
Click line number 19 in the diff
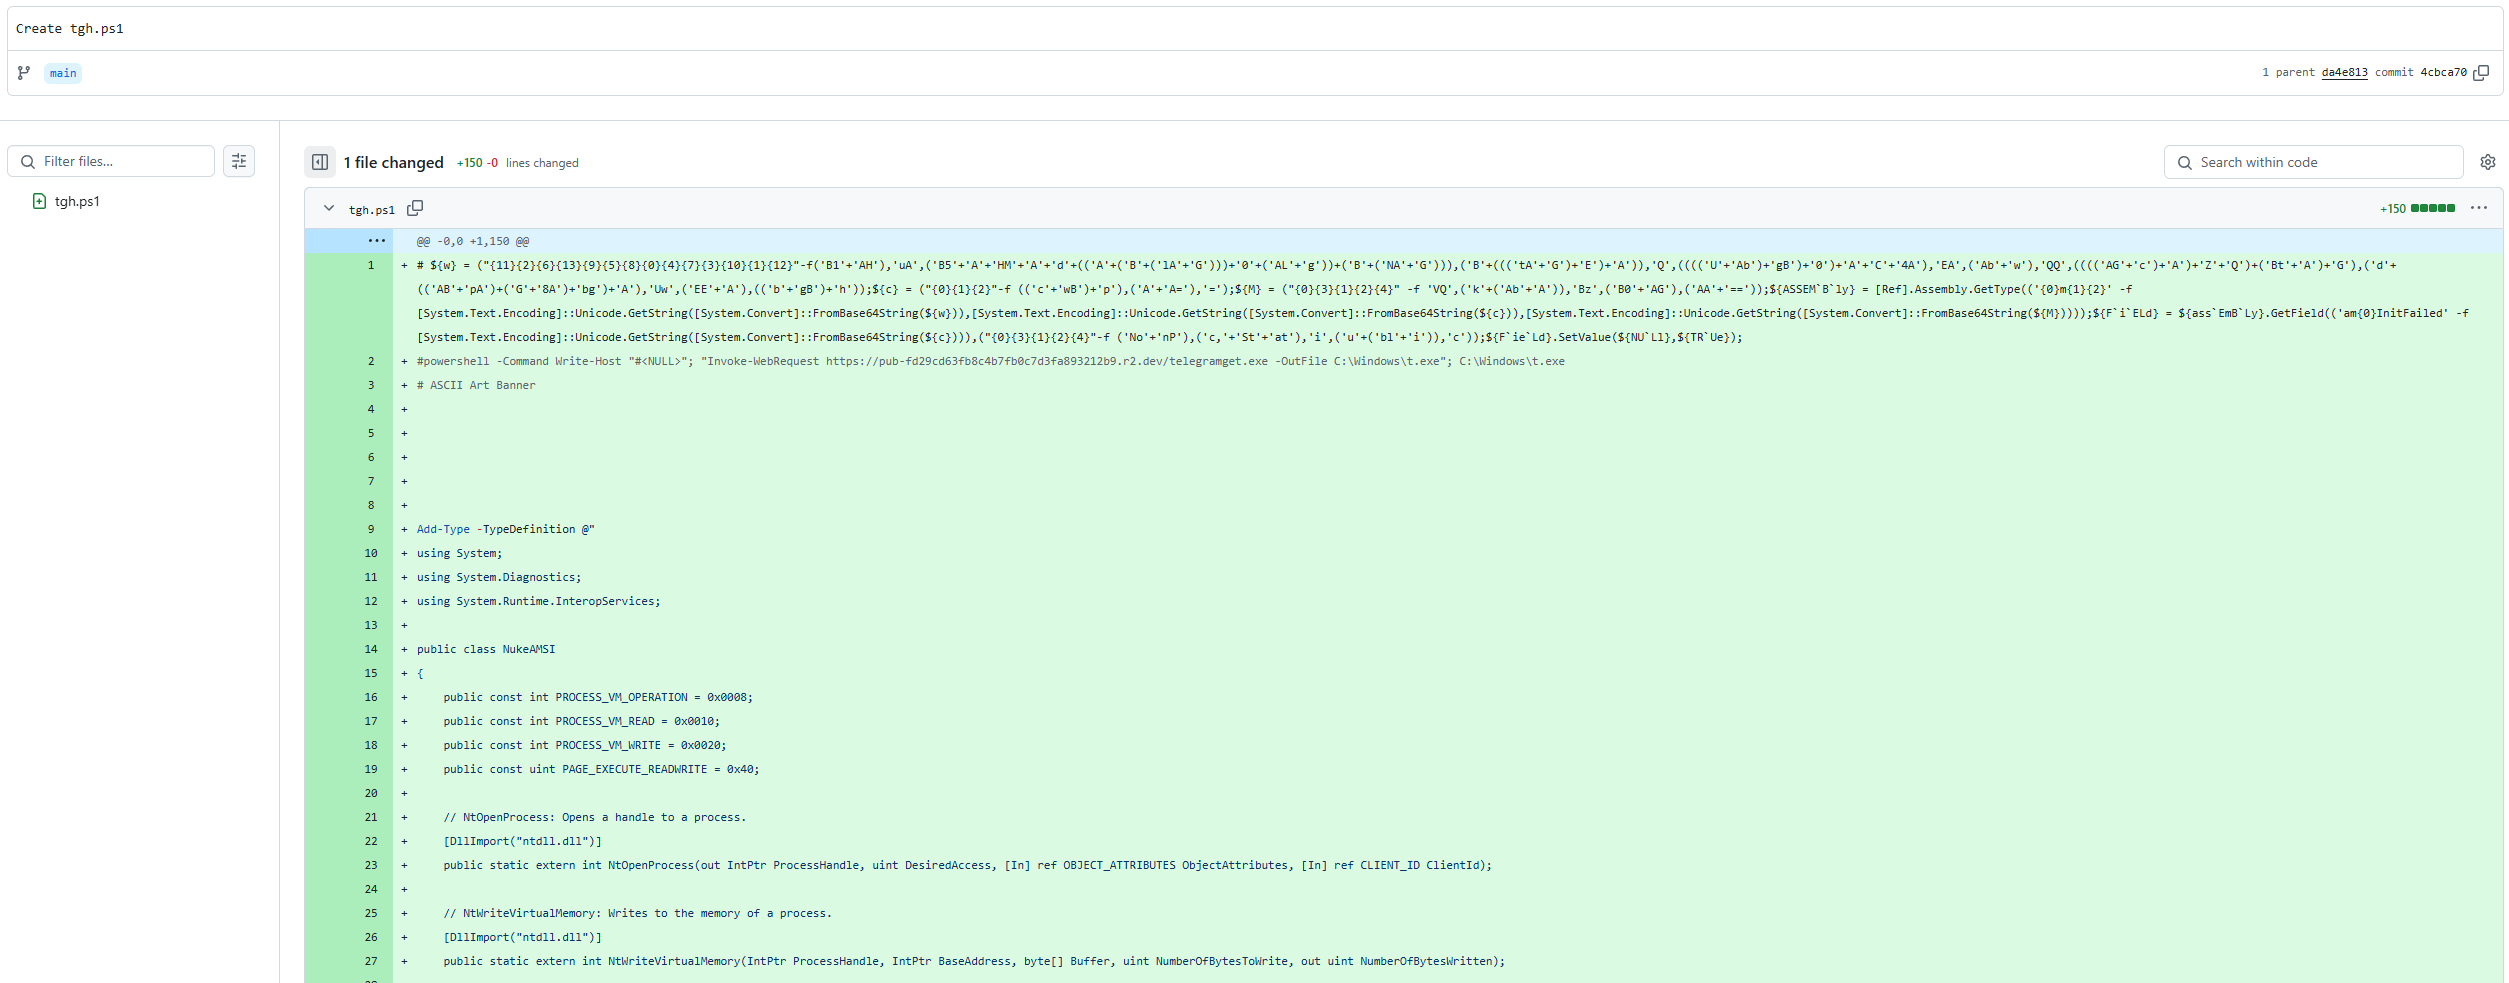pos(371,769)
